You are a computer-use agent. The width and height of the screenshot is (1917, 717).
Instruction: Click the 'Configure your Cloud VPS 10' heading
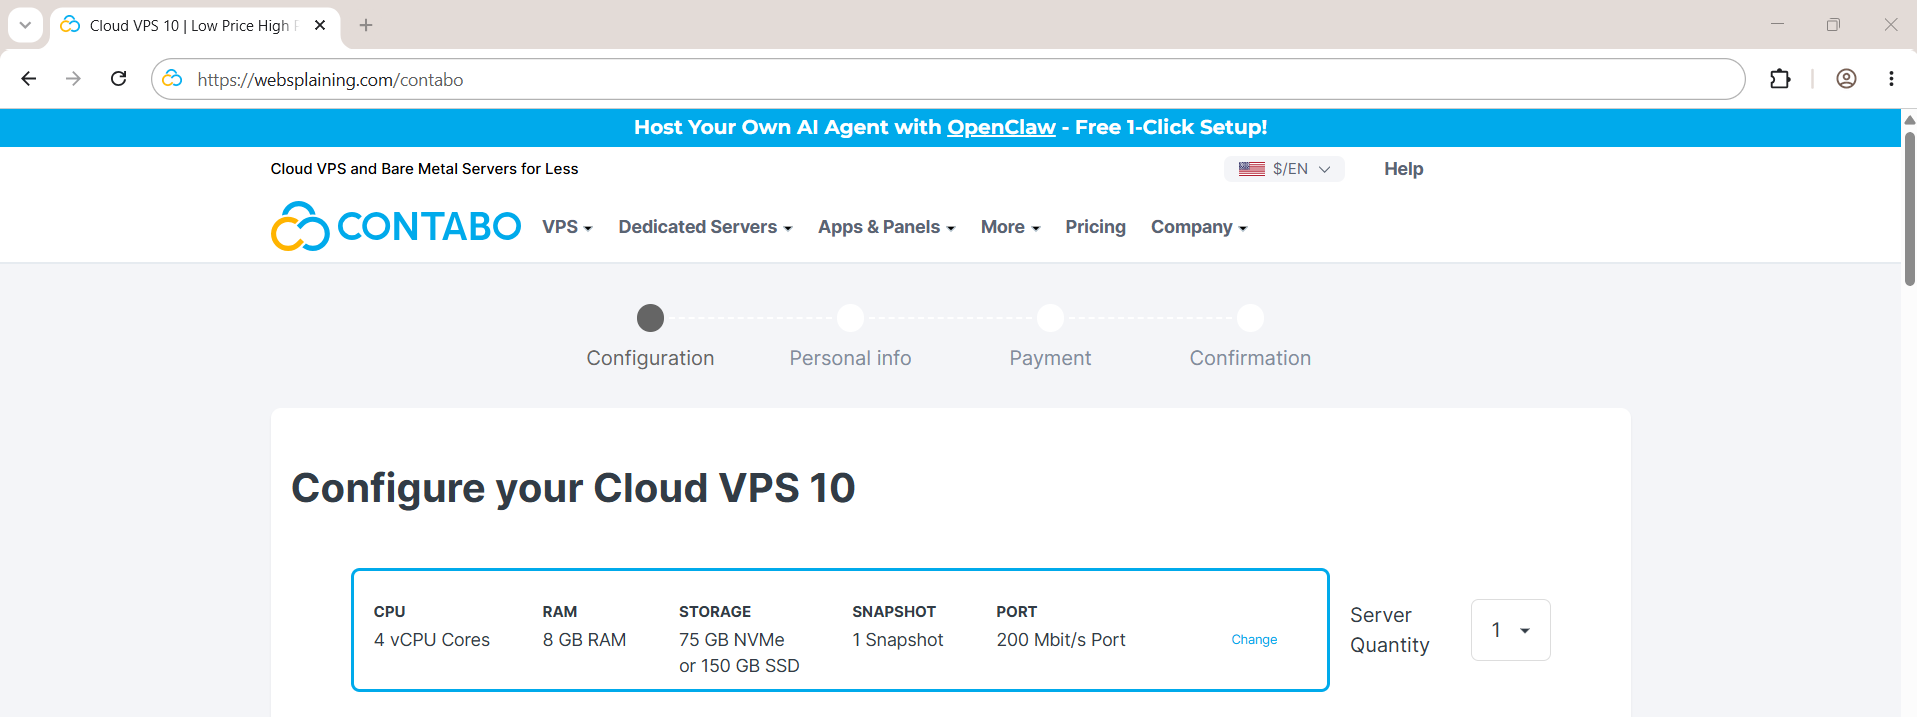tap(573, 488)
